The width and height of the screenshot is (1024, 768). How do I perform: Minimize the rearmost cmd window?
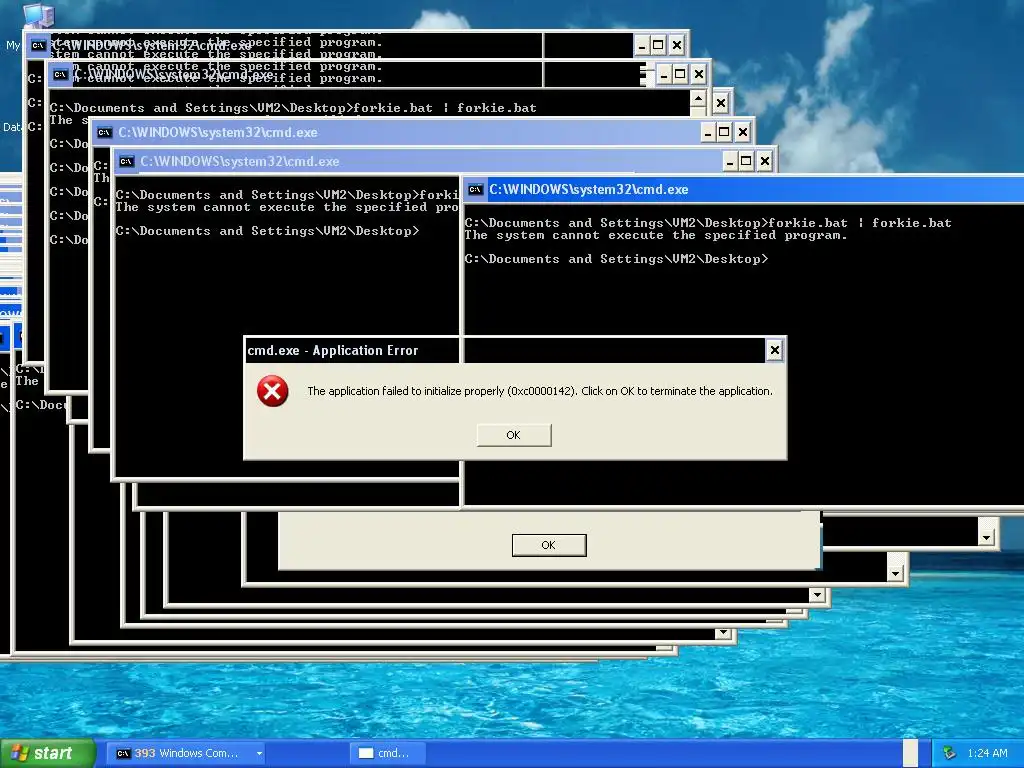pos(643,46)
